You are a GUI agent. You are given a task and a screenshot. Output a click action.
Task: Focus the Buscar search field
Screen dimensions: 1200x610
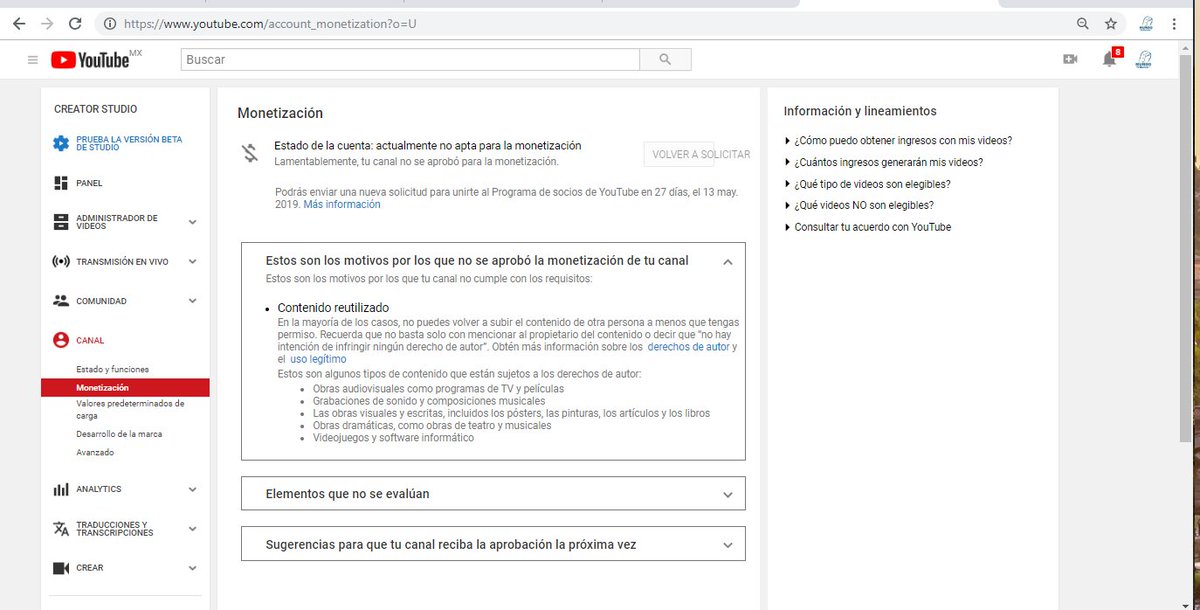[x=410, y=60]
